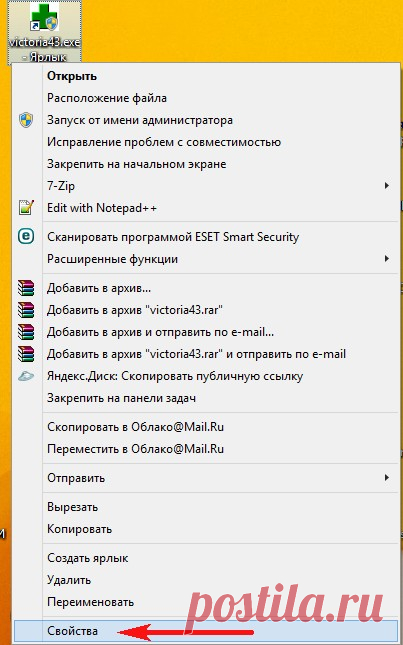Viewport: 403px width, 645px height.
Task: Expand the Отправить submenu arrow
Action: coord(387,478)
